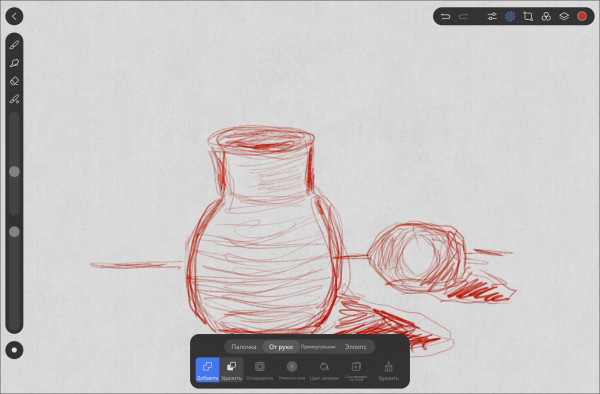
Task: Select the lasso selection tool
Action: (14, 63)
